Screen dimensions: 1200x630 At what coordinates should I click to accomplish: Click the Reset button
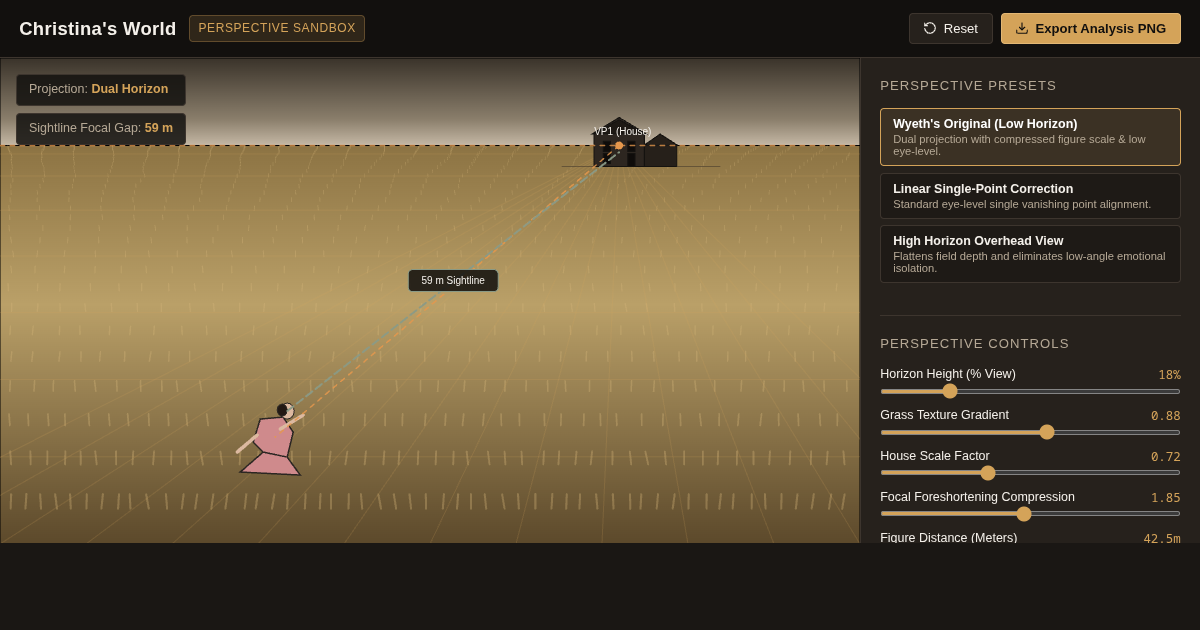coord(950,28)
